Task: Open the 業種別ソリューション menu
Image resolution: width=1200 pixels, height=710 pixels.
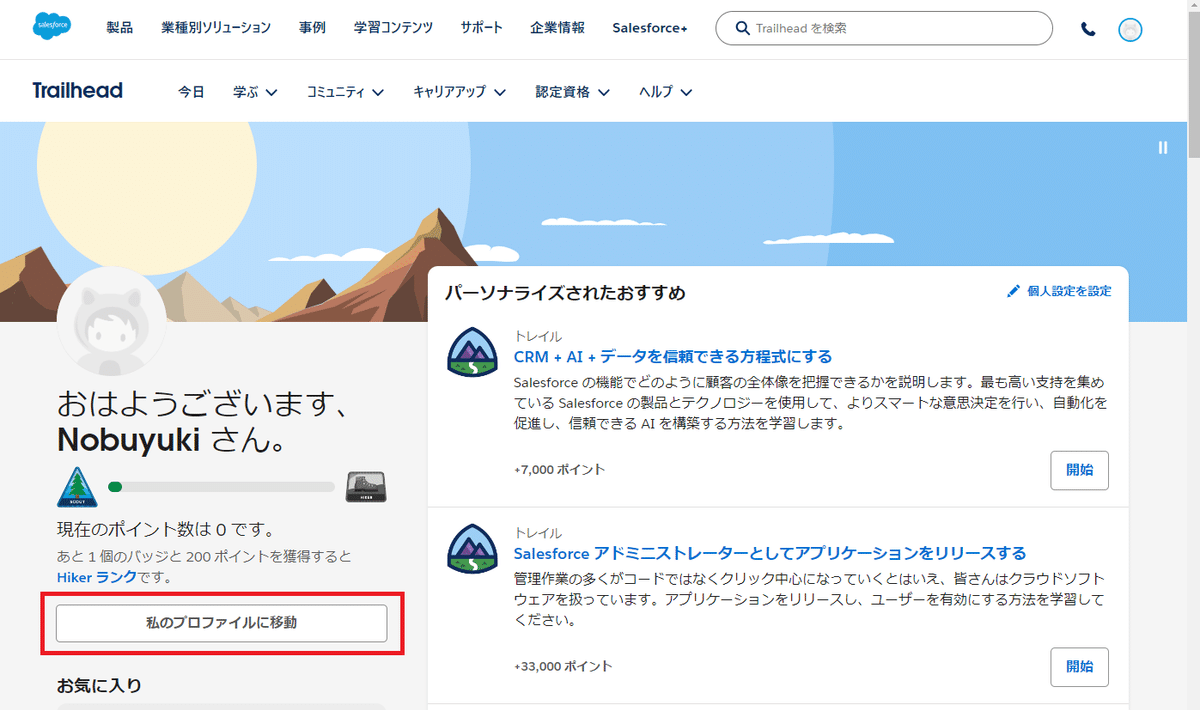Action: point(216,28)
